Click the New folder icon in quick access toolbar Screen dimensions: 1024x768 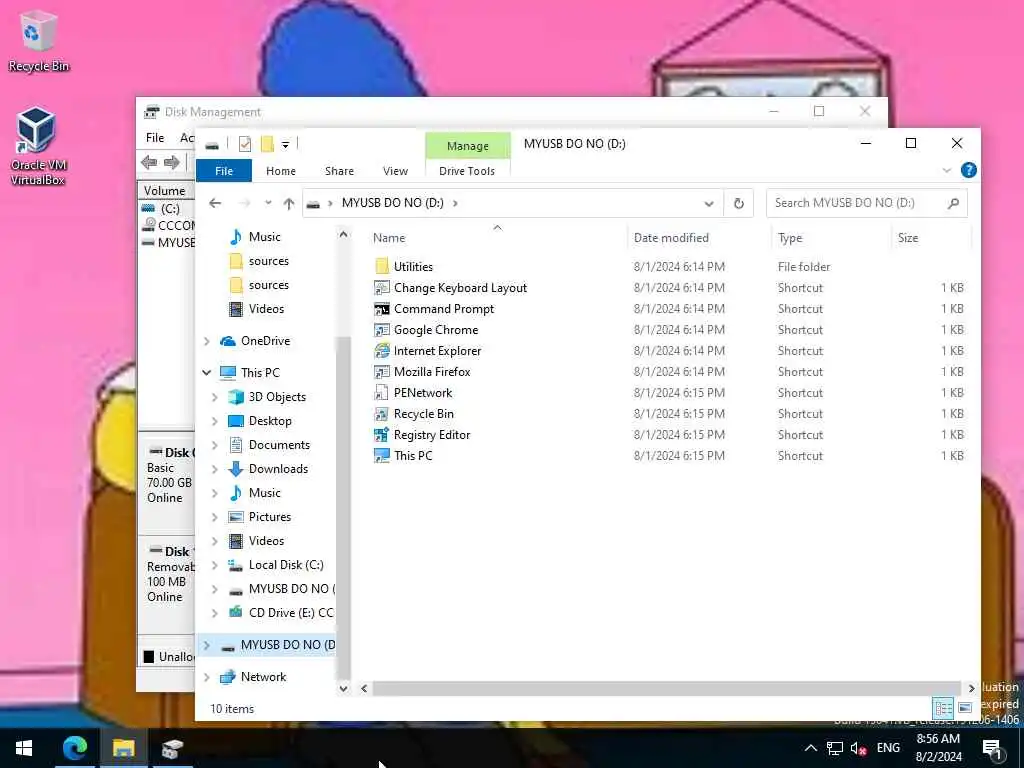click(x=267, y=144)
